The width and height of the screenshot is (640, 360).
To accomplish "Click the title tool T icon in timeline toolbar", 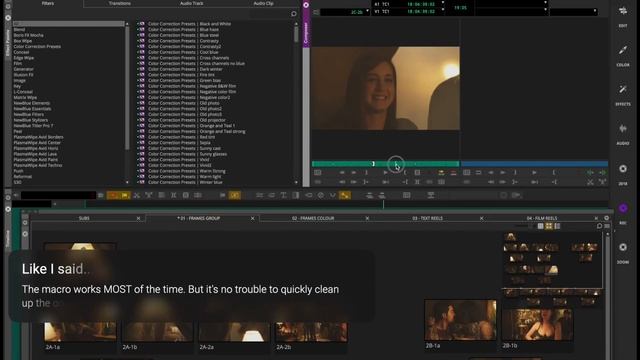I will pyautogui.click(x=283, y=196).
